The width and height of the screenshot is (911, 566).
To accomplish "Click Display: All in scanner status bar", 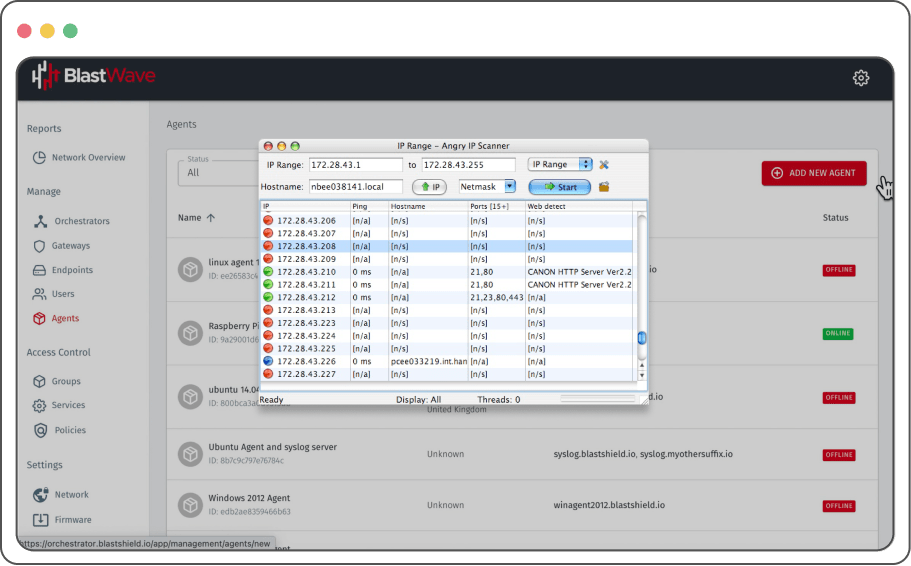I will pos(418,400).
